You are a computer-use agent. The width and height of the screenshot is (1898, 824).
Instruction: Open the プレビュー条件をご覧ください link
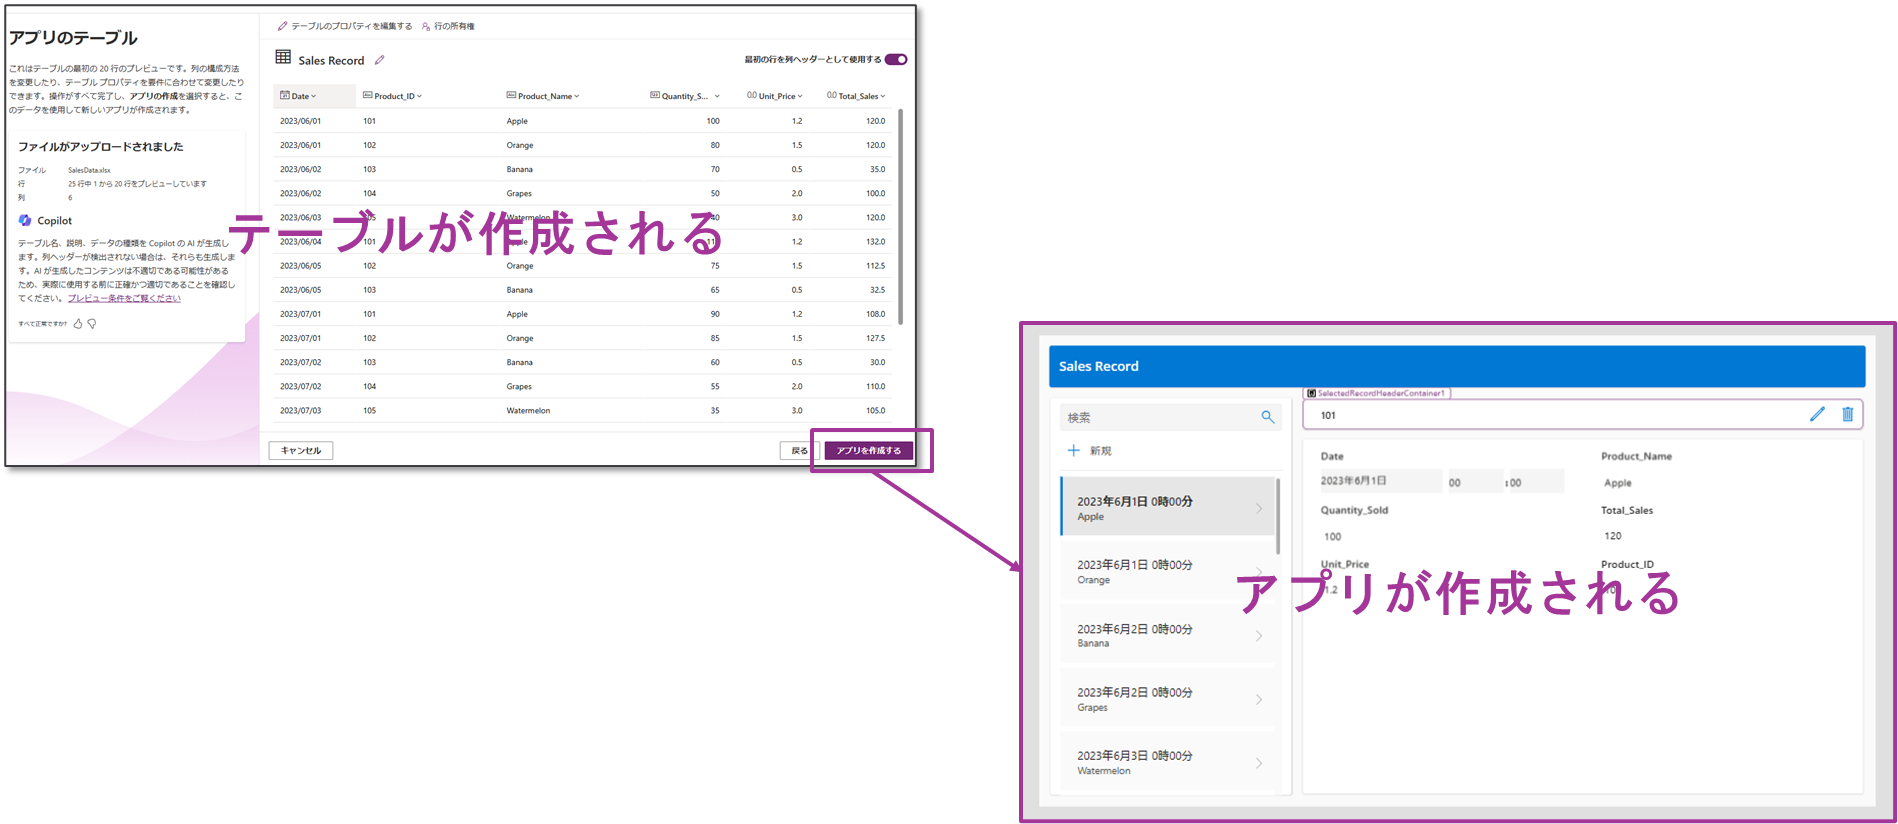(x=124, y=298)
